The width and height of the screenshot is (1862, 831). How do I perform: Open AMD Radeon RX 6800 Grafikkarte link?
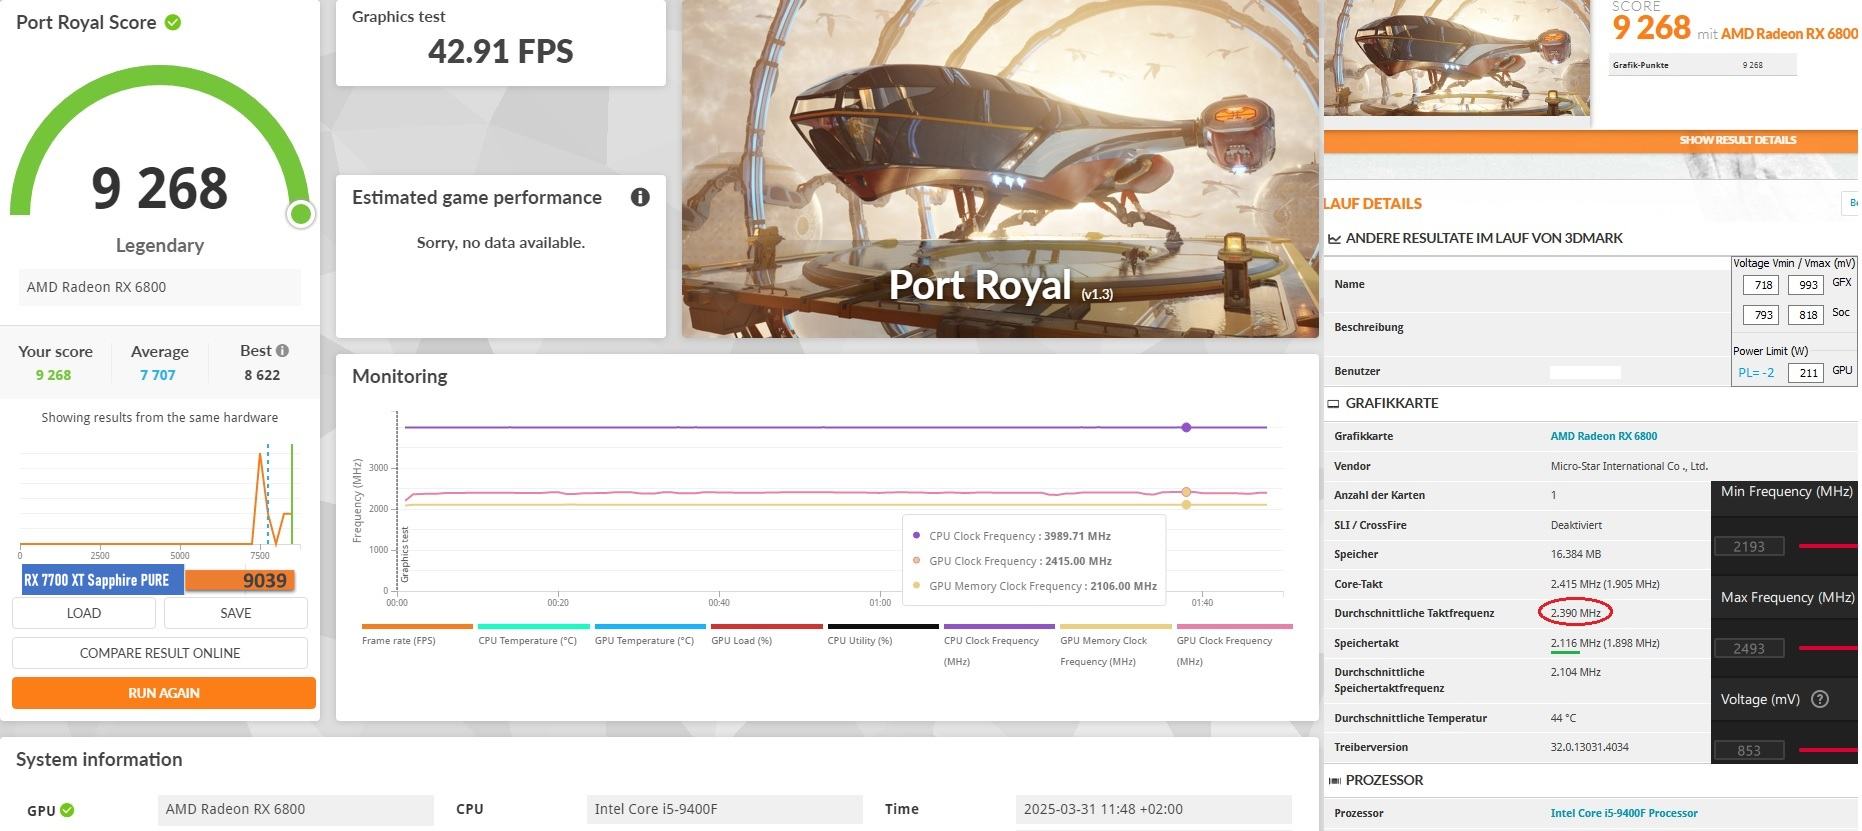click(x=1603, y=436)
